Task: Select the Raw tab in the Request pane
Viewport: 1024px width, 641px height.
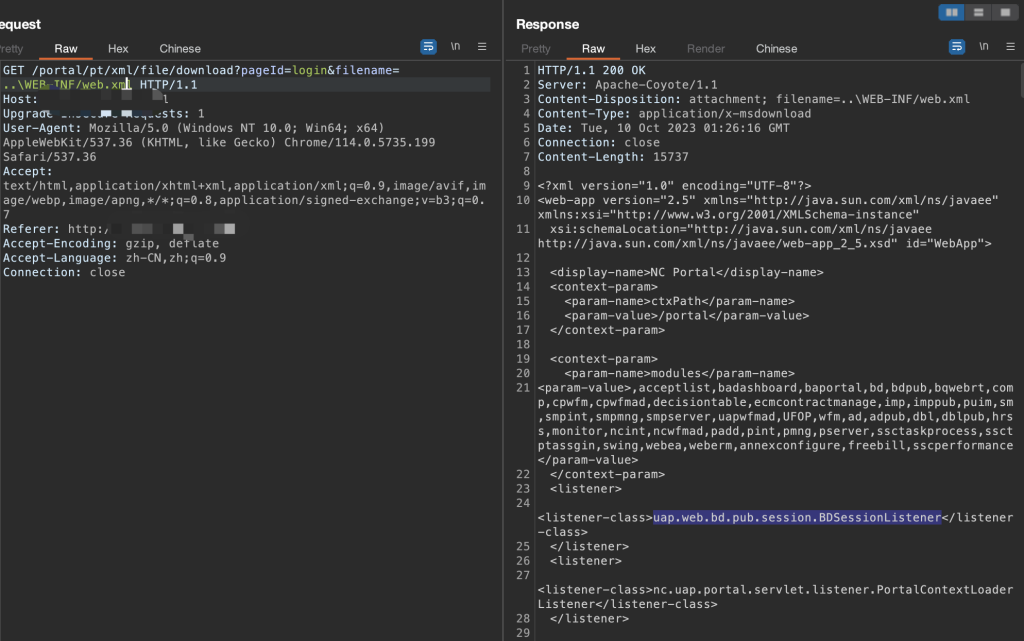Action: tap(66, 49)
